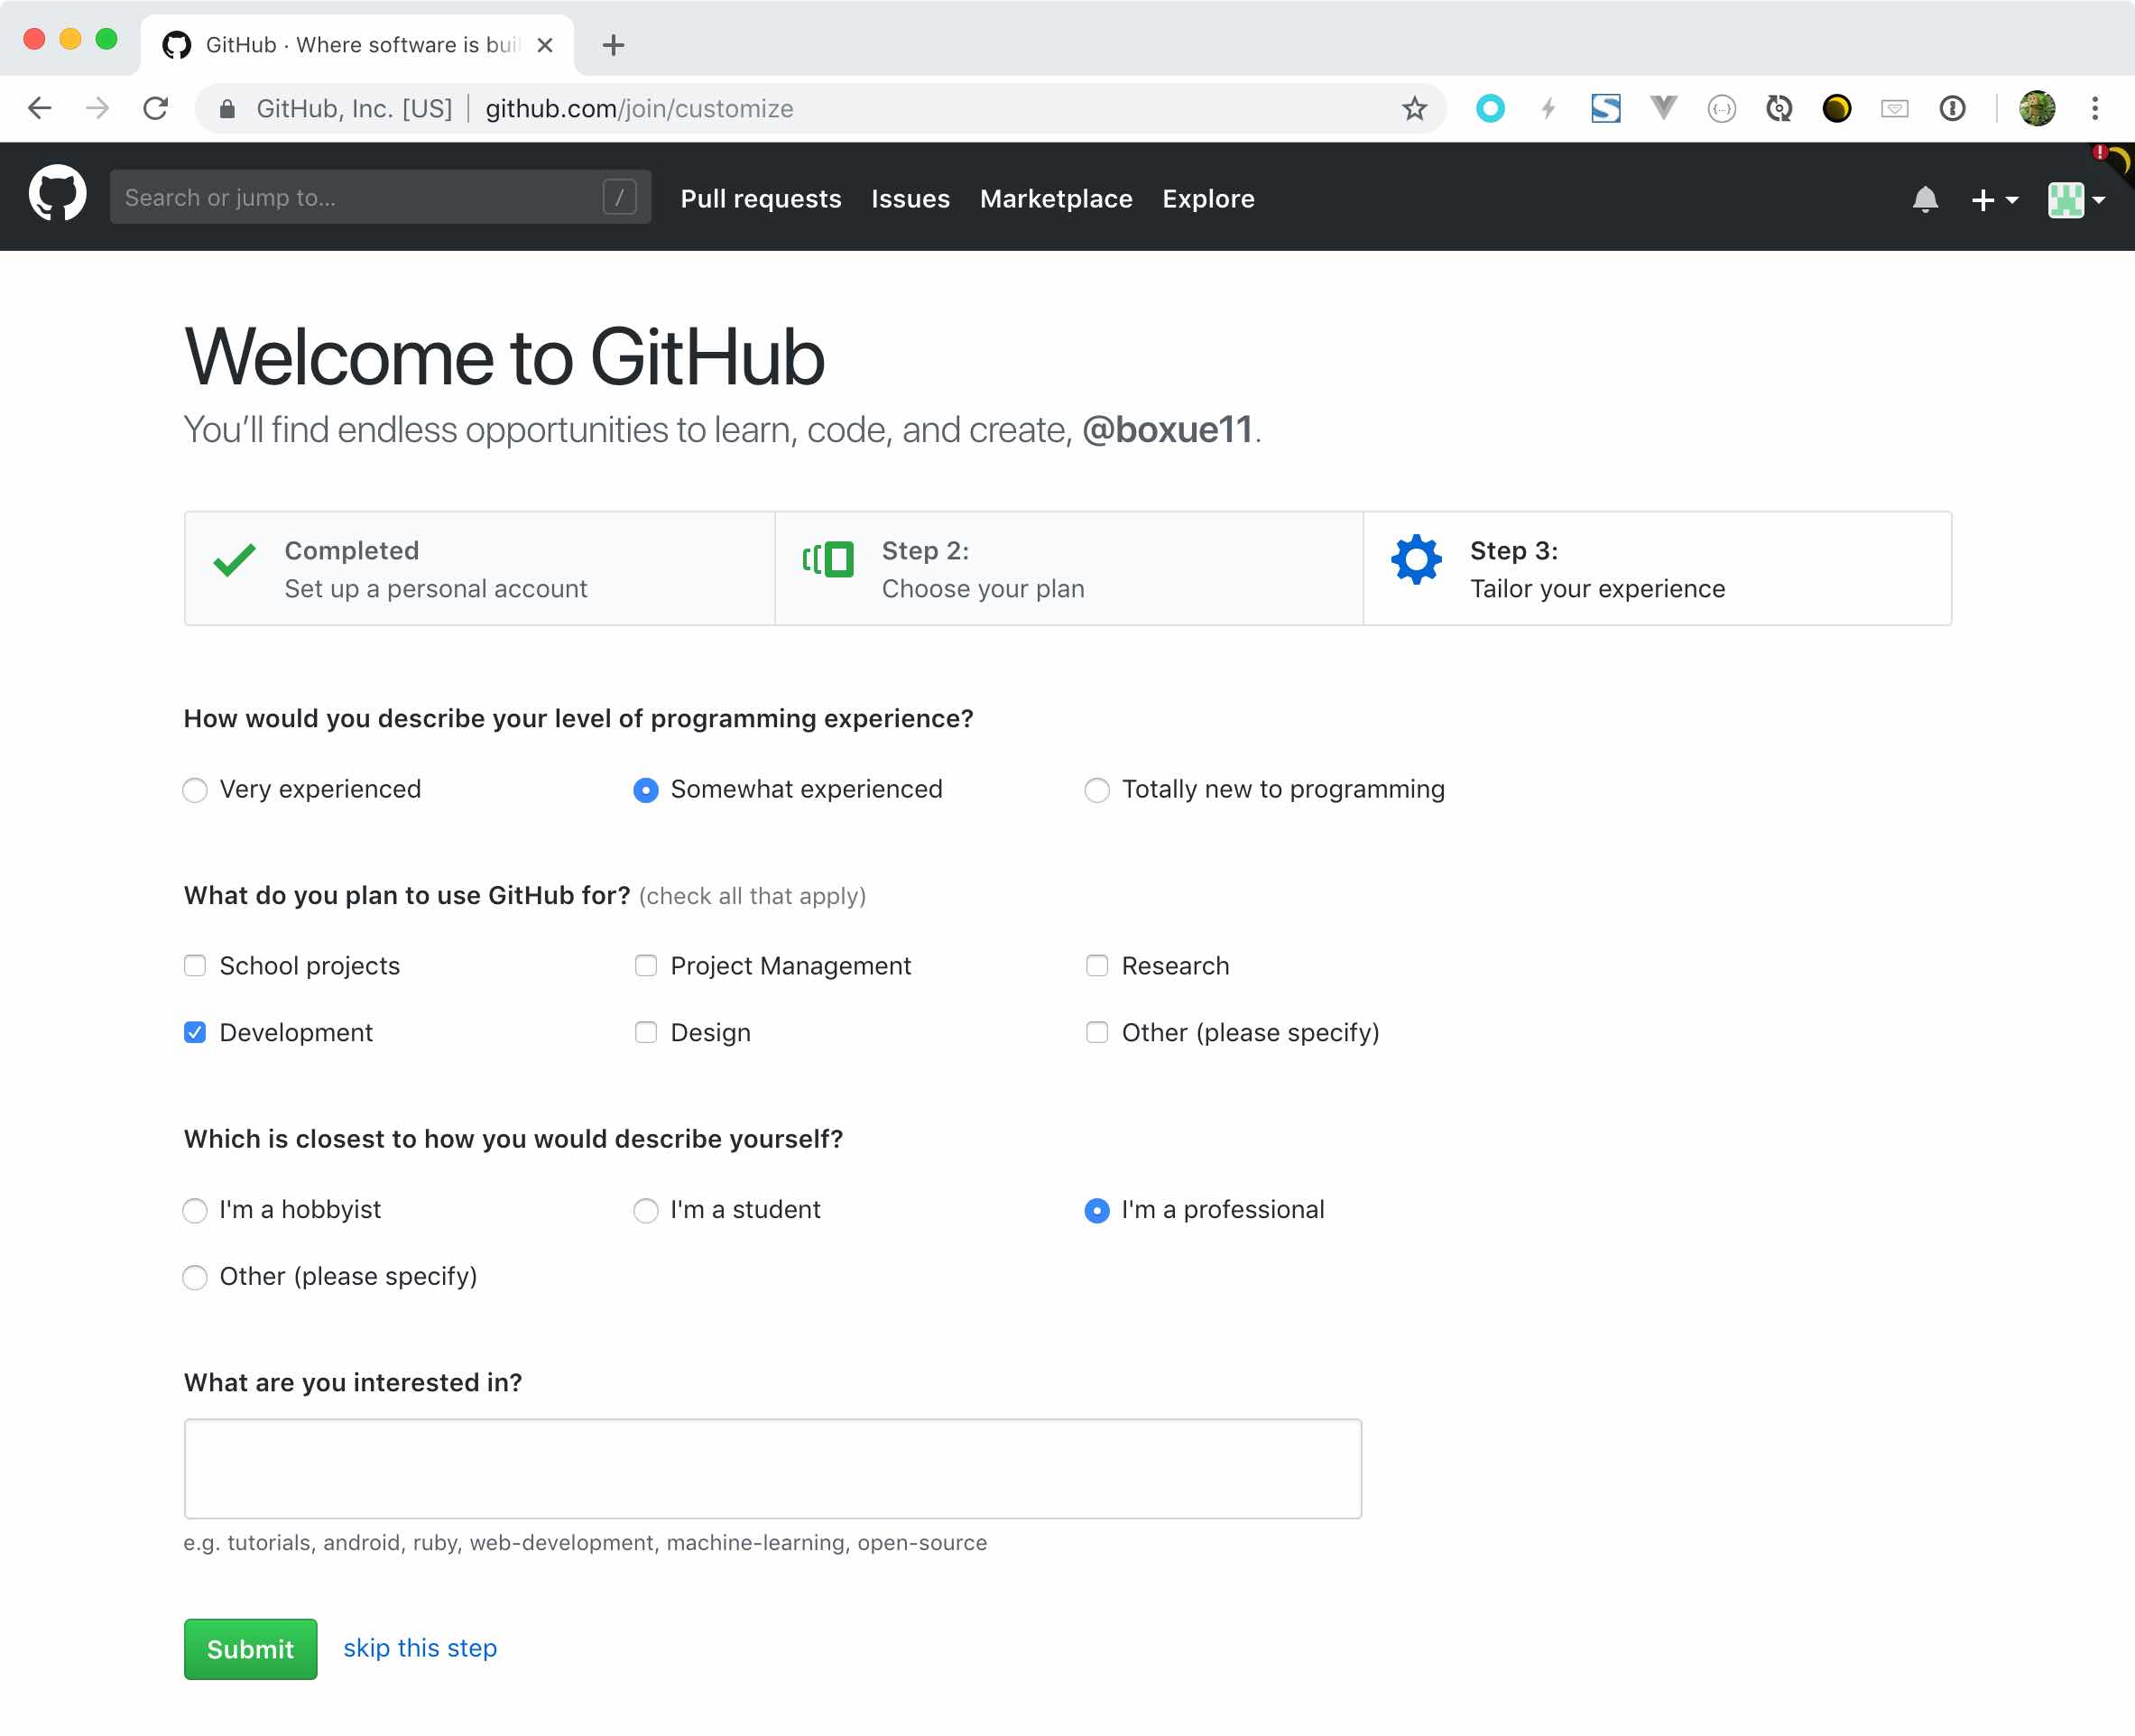View site security lock info
Viewport: 2135px width, 1736px height.
227,108
